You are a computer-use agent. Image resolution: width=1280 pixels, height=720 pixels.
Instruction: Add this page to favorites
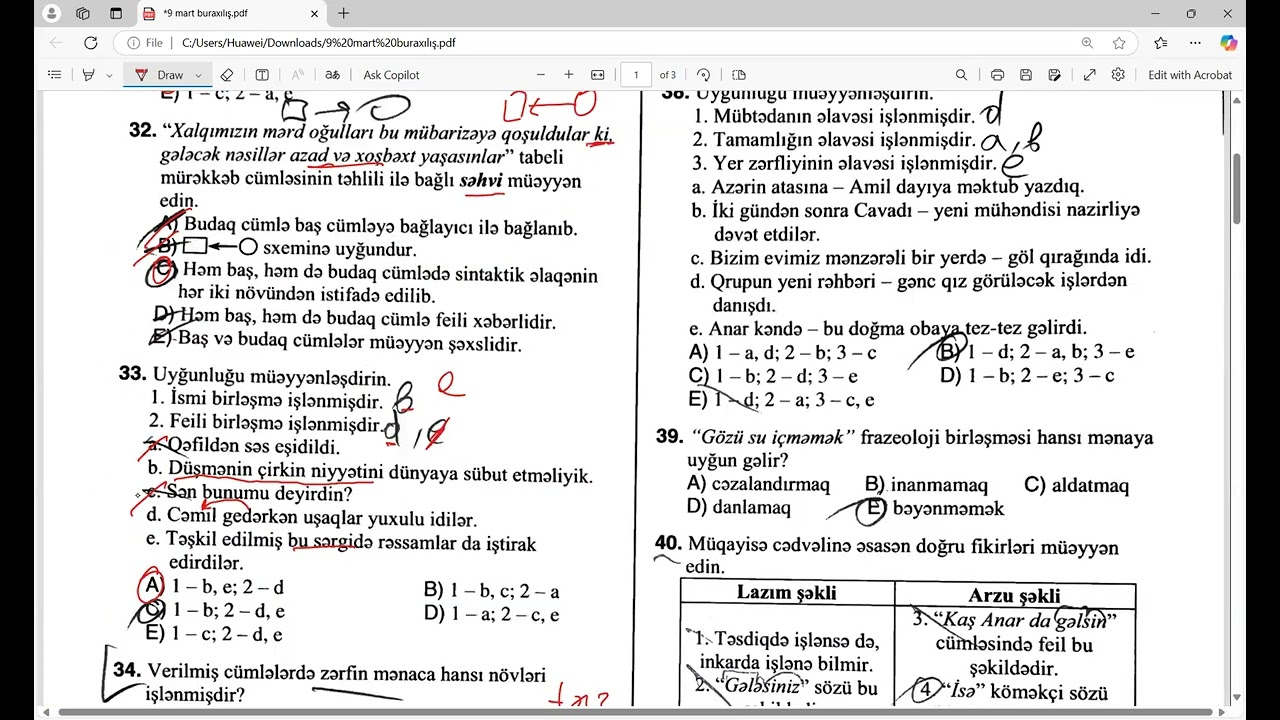(x=1119, y=43)
